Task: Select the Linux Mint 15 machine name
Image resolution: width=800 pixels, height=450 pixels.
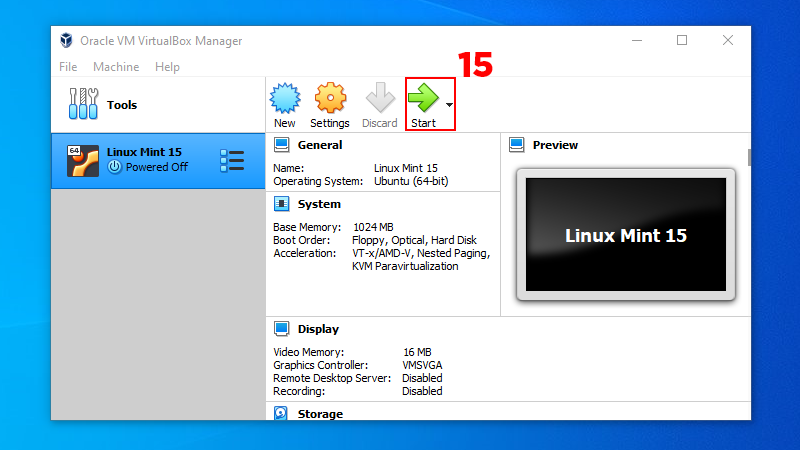Action: pyautogui.click(x=144, y=152)
